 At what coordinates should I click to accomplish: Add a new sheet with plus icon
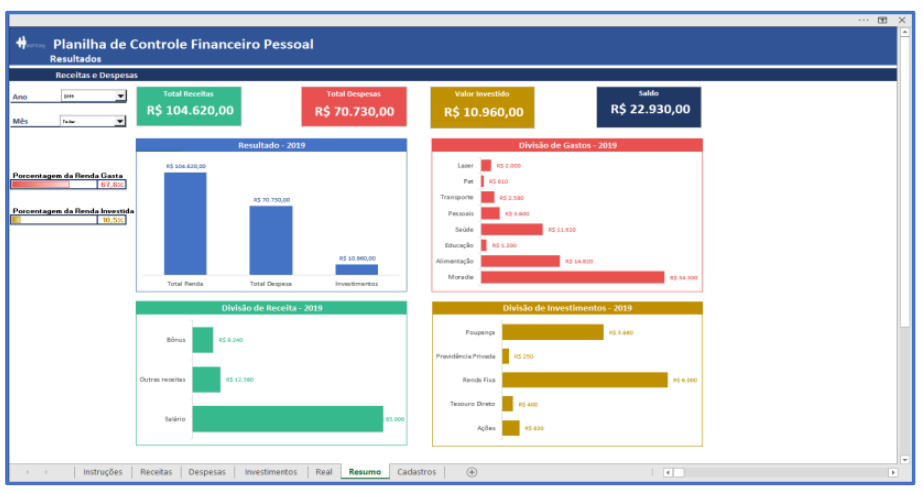pos(472,472)
